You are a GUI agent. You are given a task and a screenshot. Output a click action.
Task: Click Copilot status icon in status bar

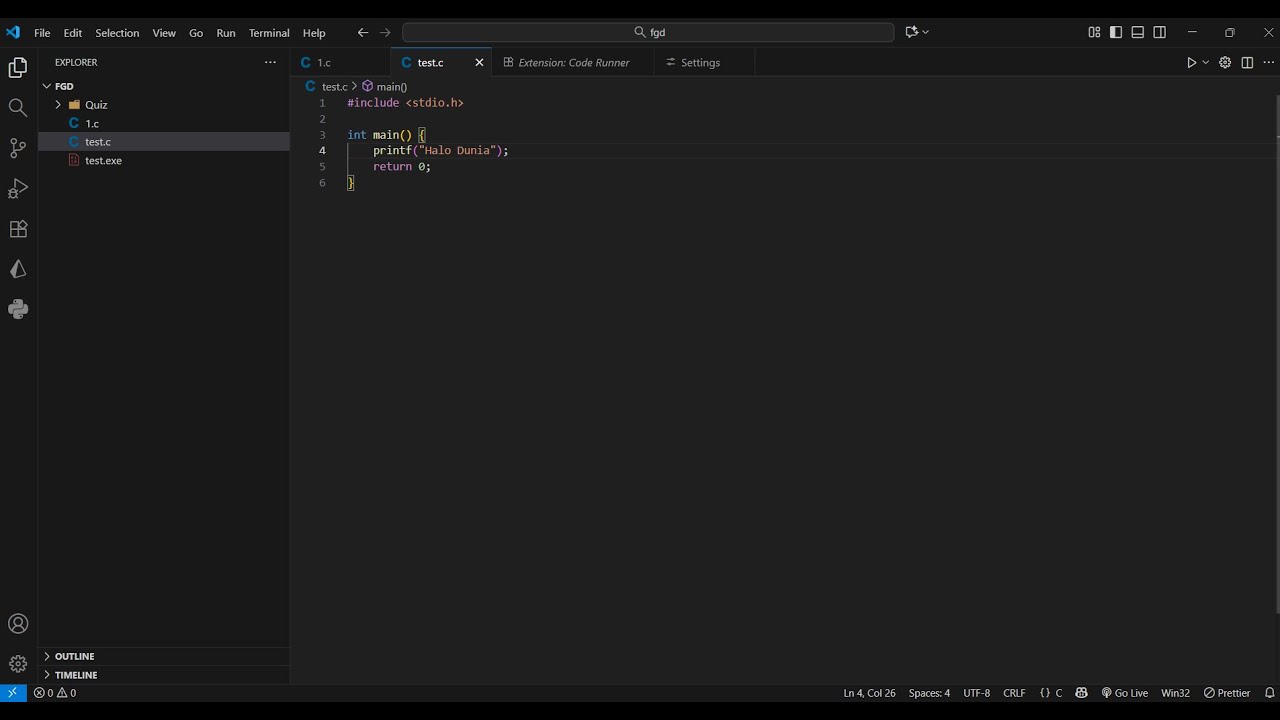click(1081, 693)
